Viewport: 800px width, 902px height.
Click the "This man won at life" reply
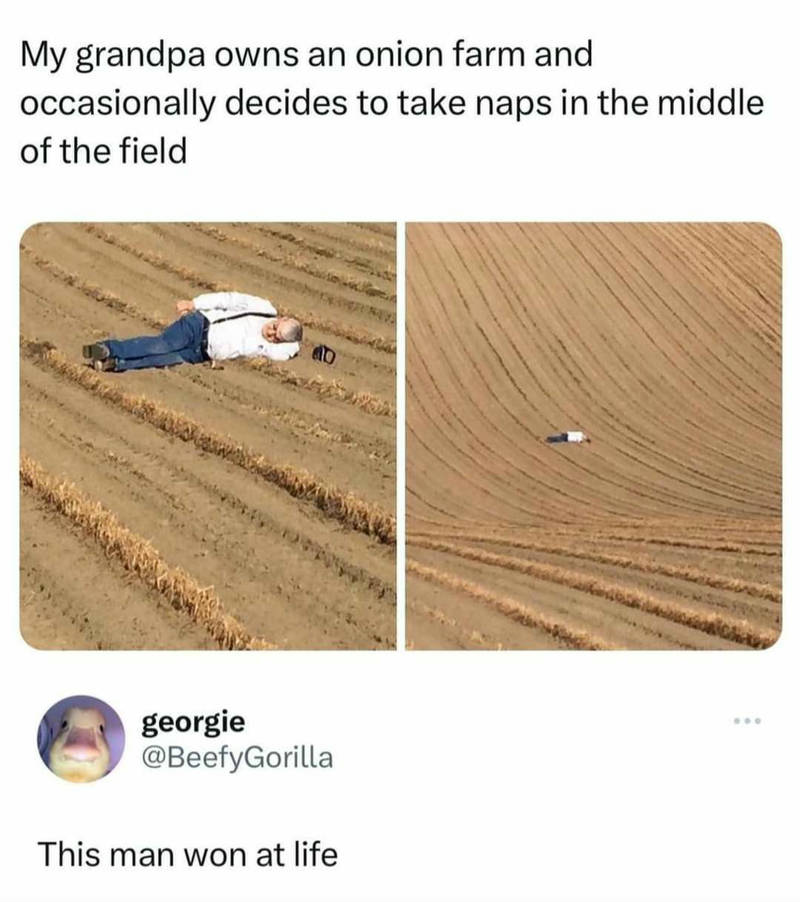(x=187, y=853)
